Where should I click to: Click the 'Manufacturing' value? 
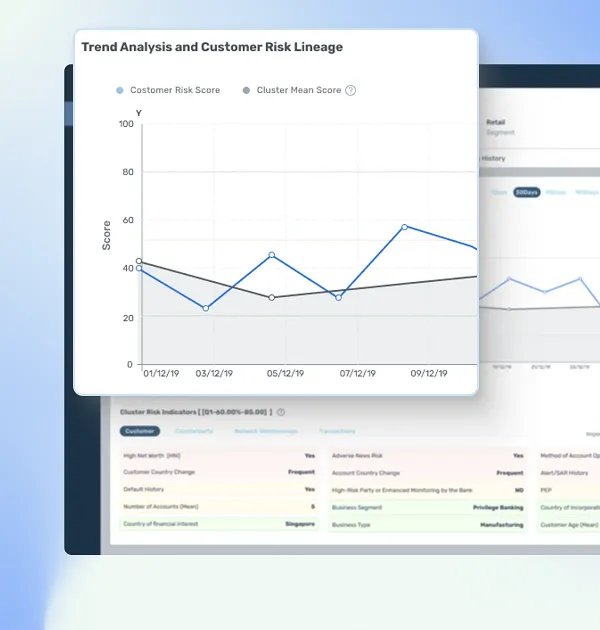[x=502, y=525]
